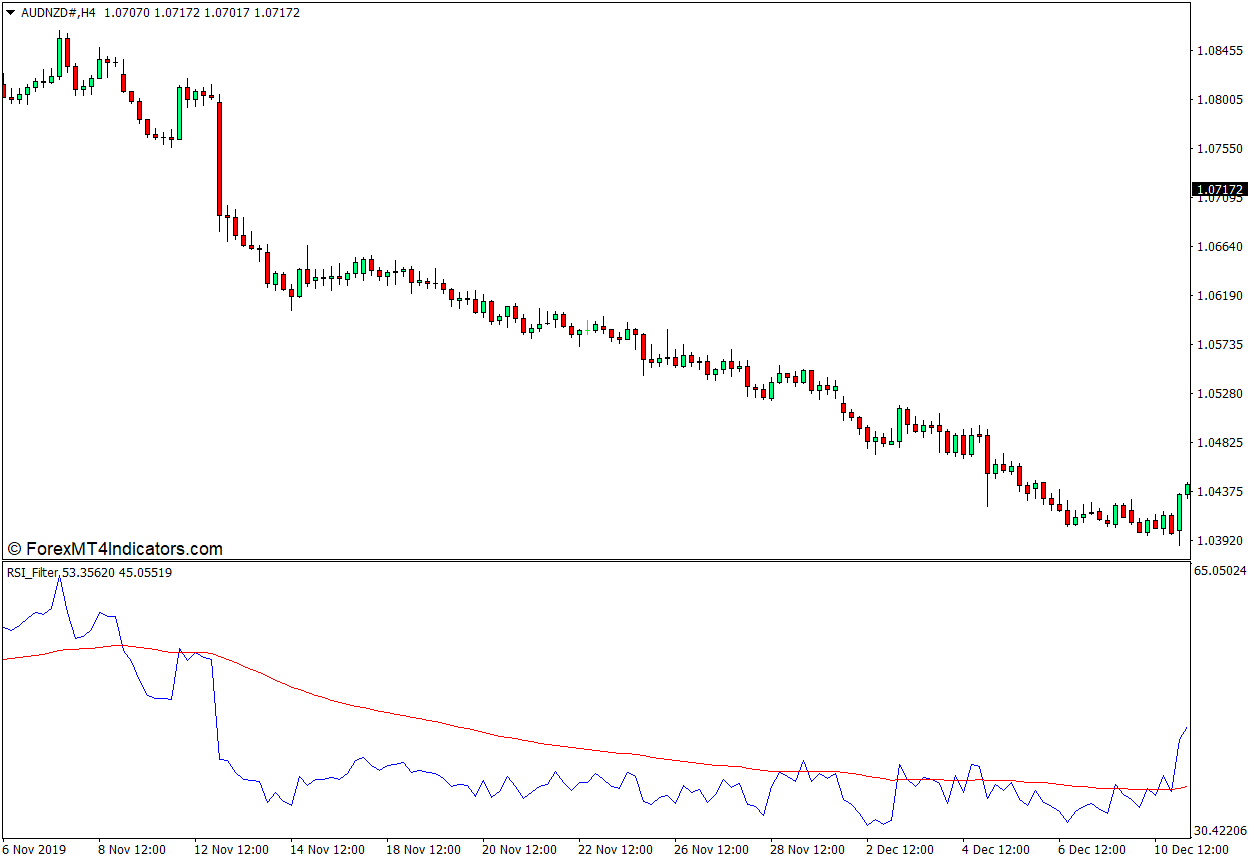This screenshot has width=1254, height=862.
Task: Open the ForexMT4Indicators.com watermark link
Action: [x=115, y=549]
